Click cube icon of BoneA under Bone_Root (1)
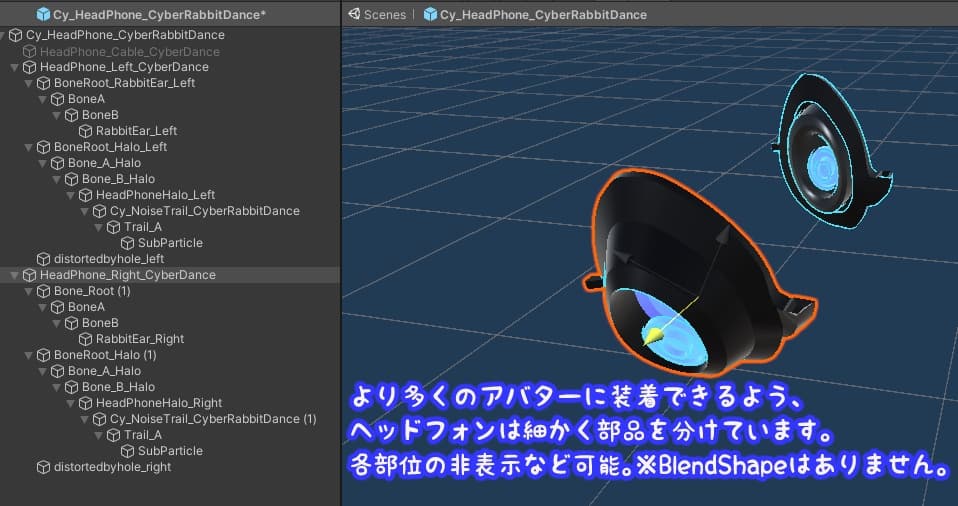 pyautogui.click(x=57, y=307)
